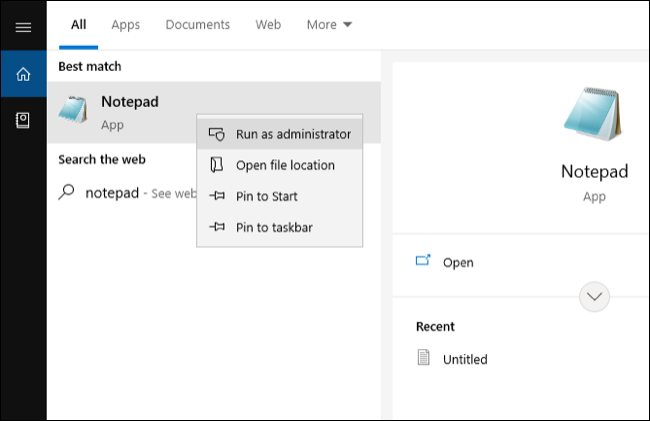
Task: Click the Open icon in preview pane
Action: click(423, 261)
